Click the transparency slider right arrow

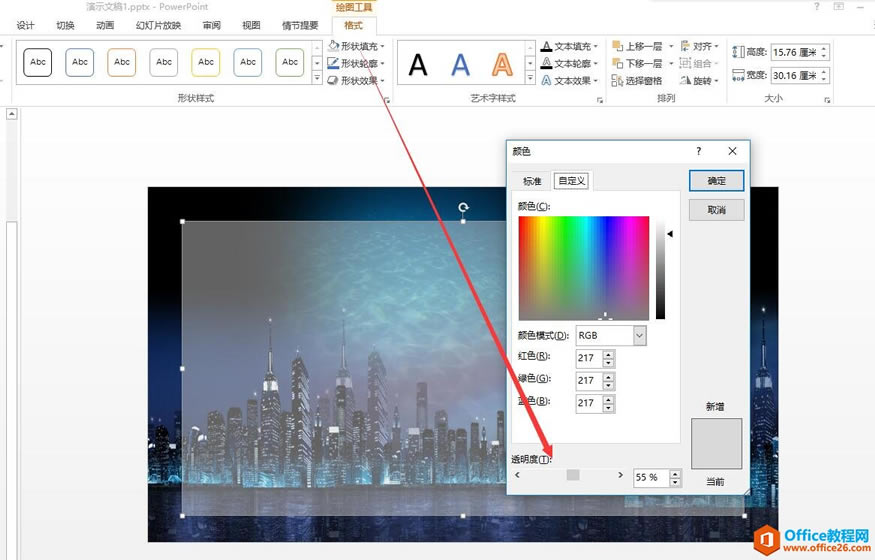point(621,475)
